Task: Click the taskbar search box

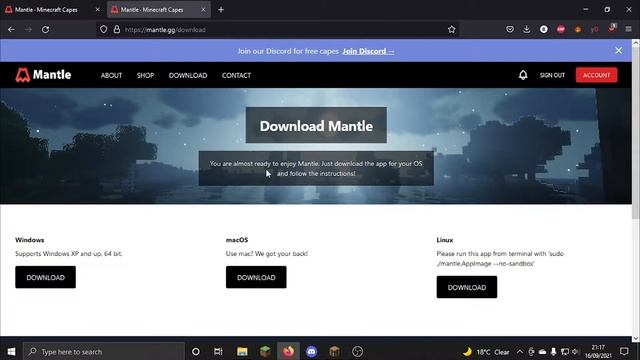Action: click(104, 351)
